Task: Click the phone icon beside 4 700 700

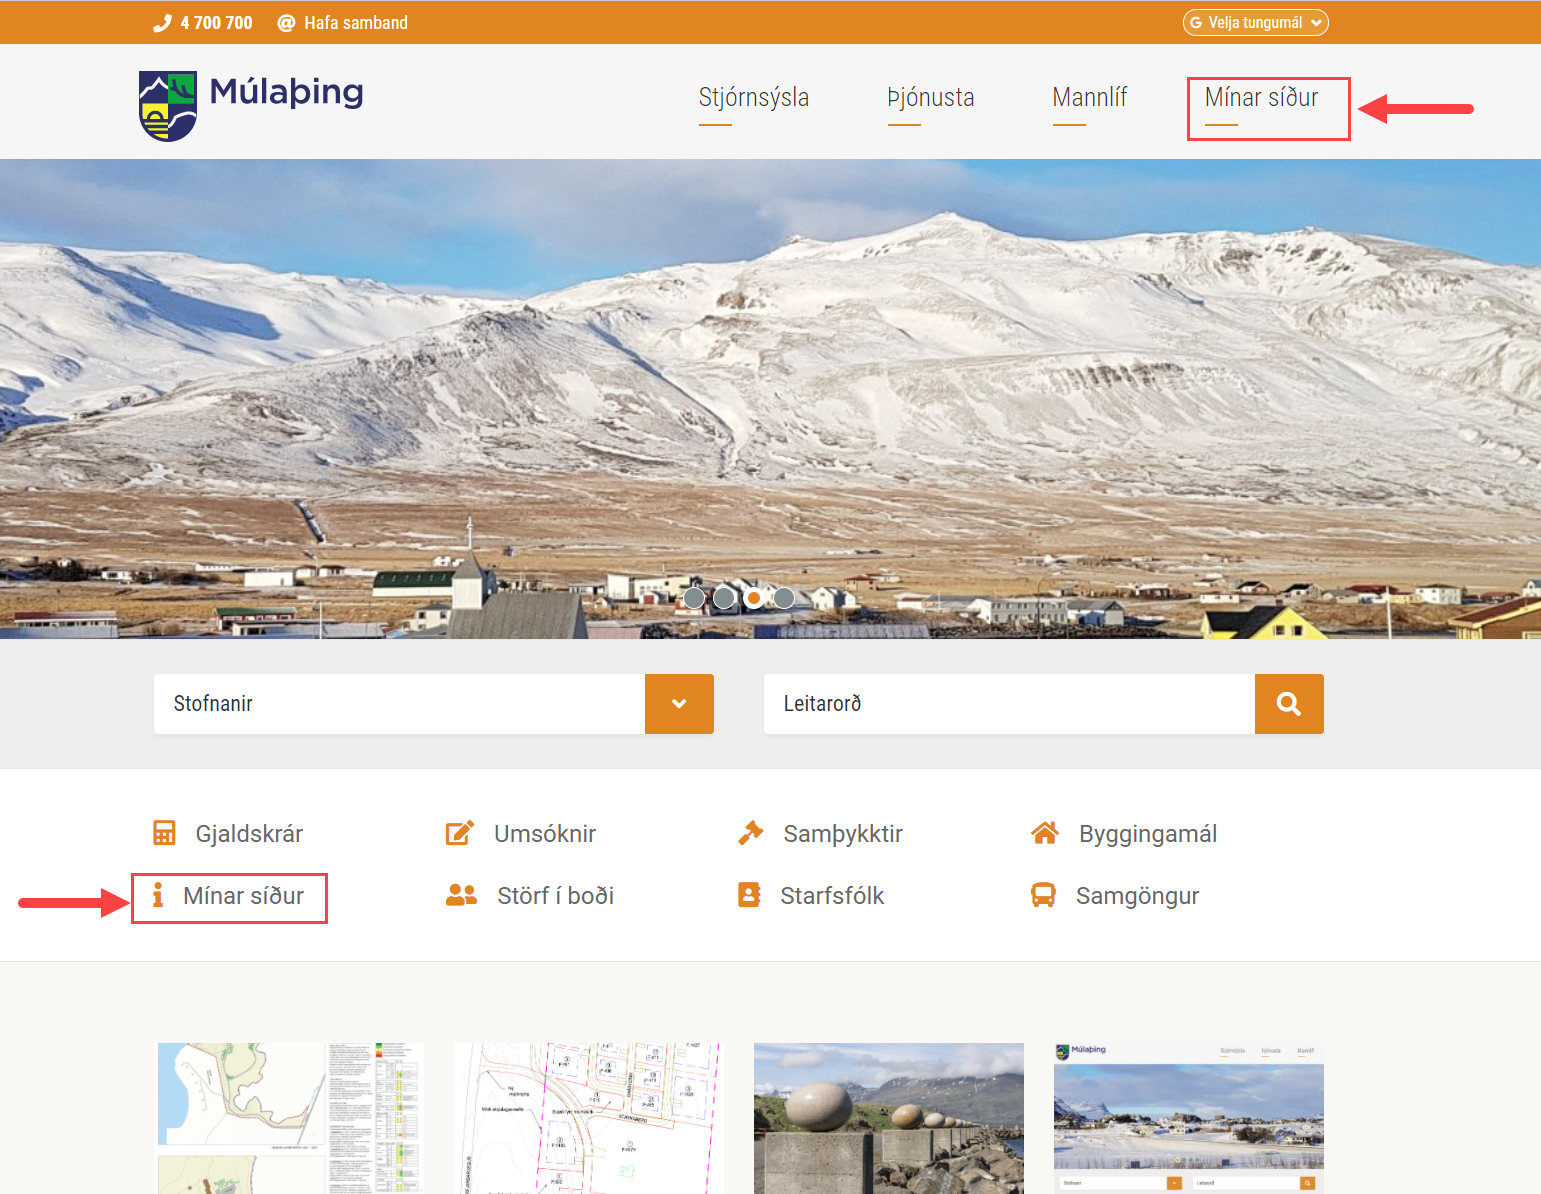Action: coord(162,23)
